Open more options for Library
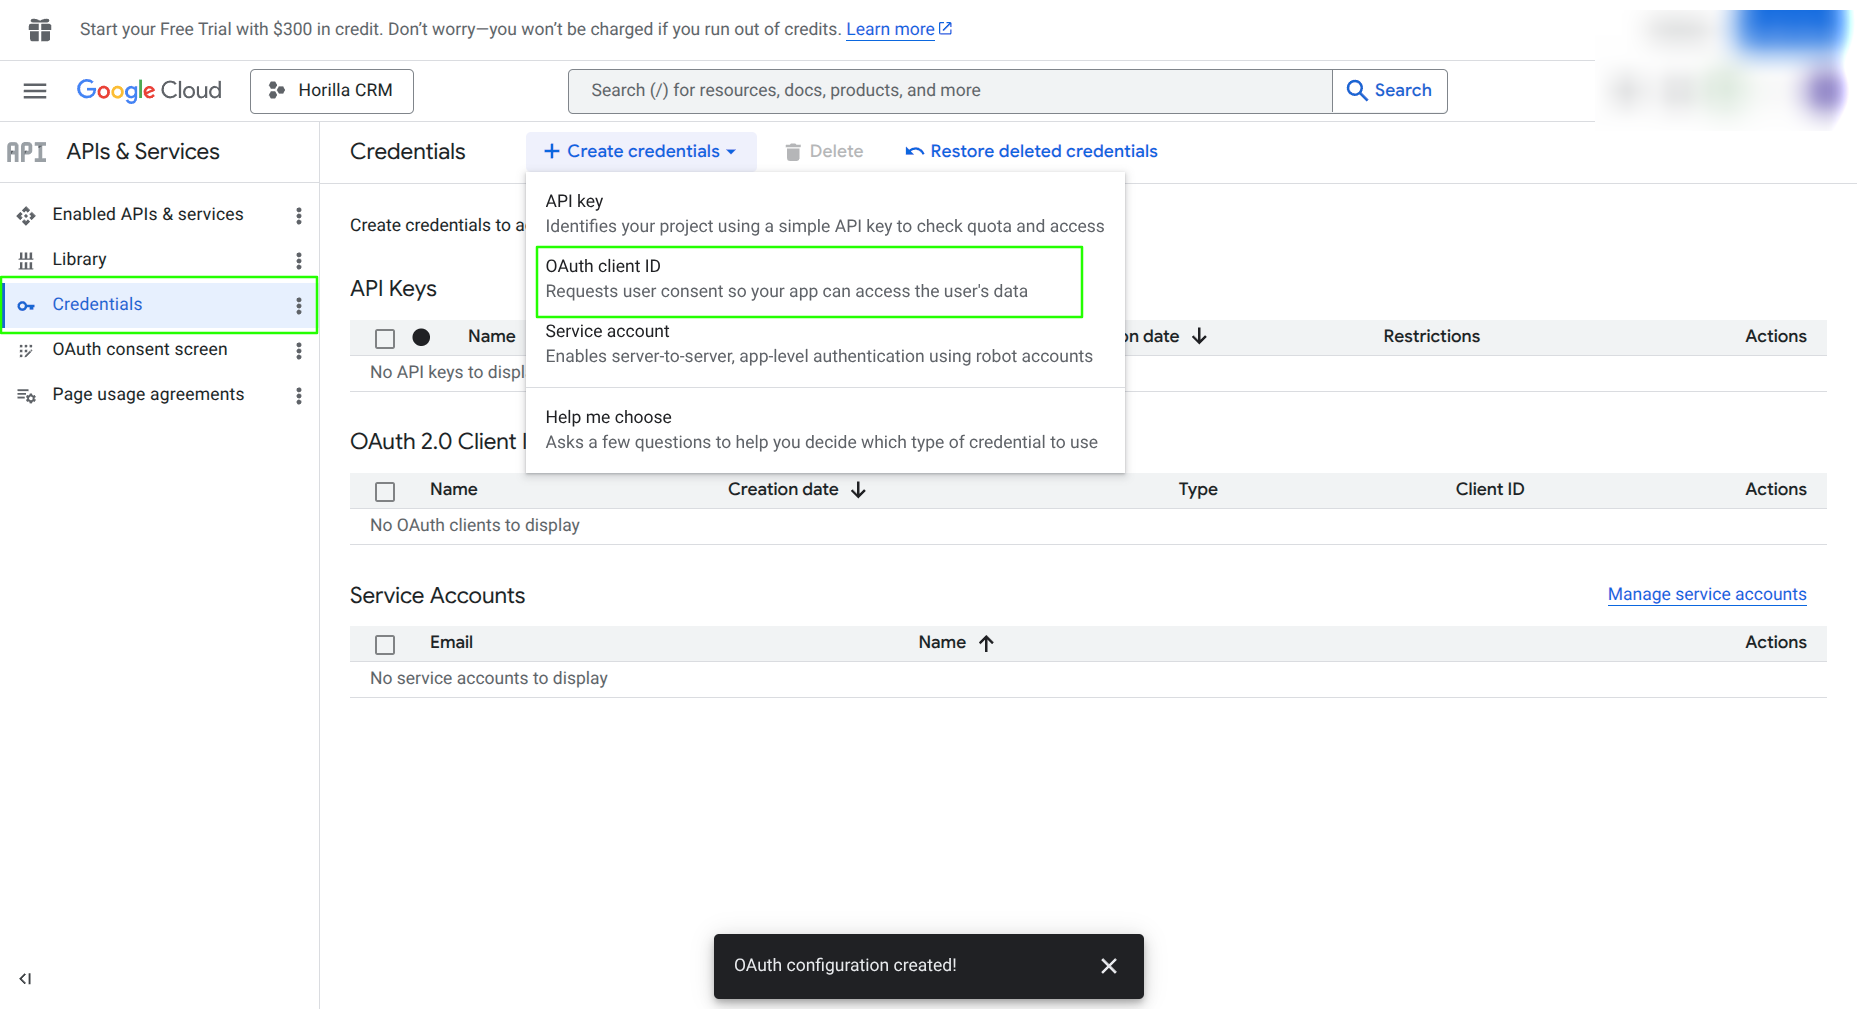The image size is (1857, 1009). point(298,261)
